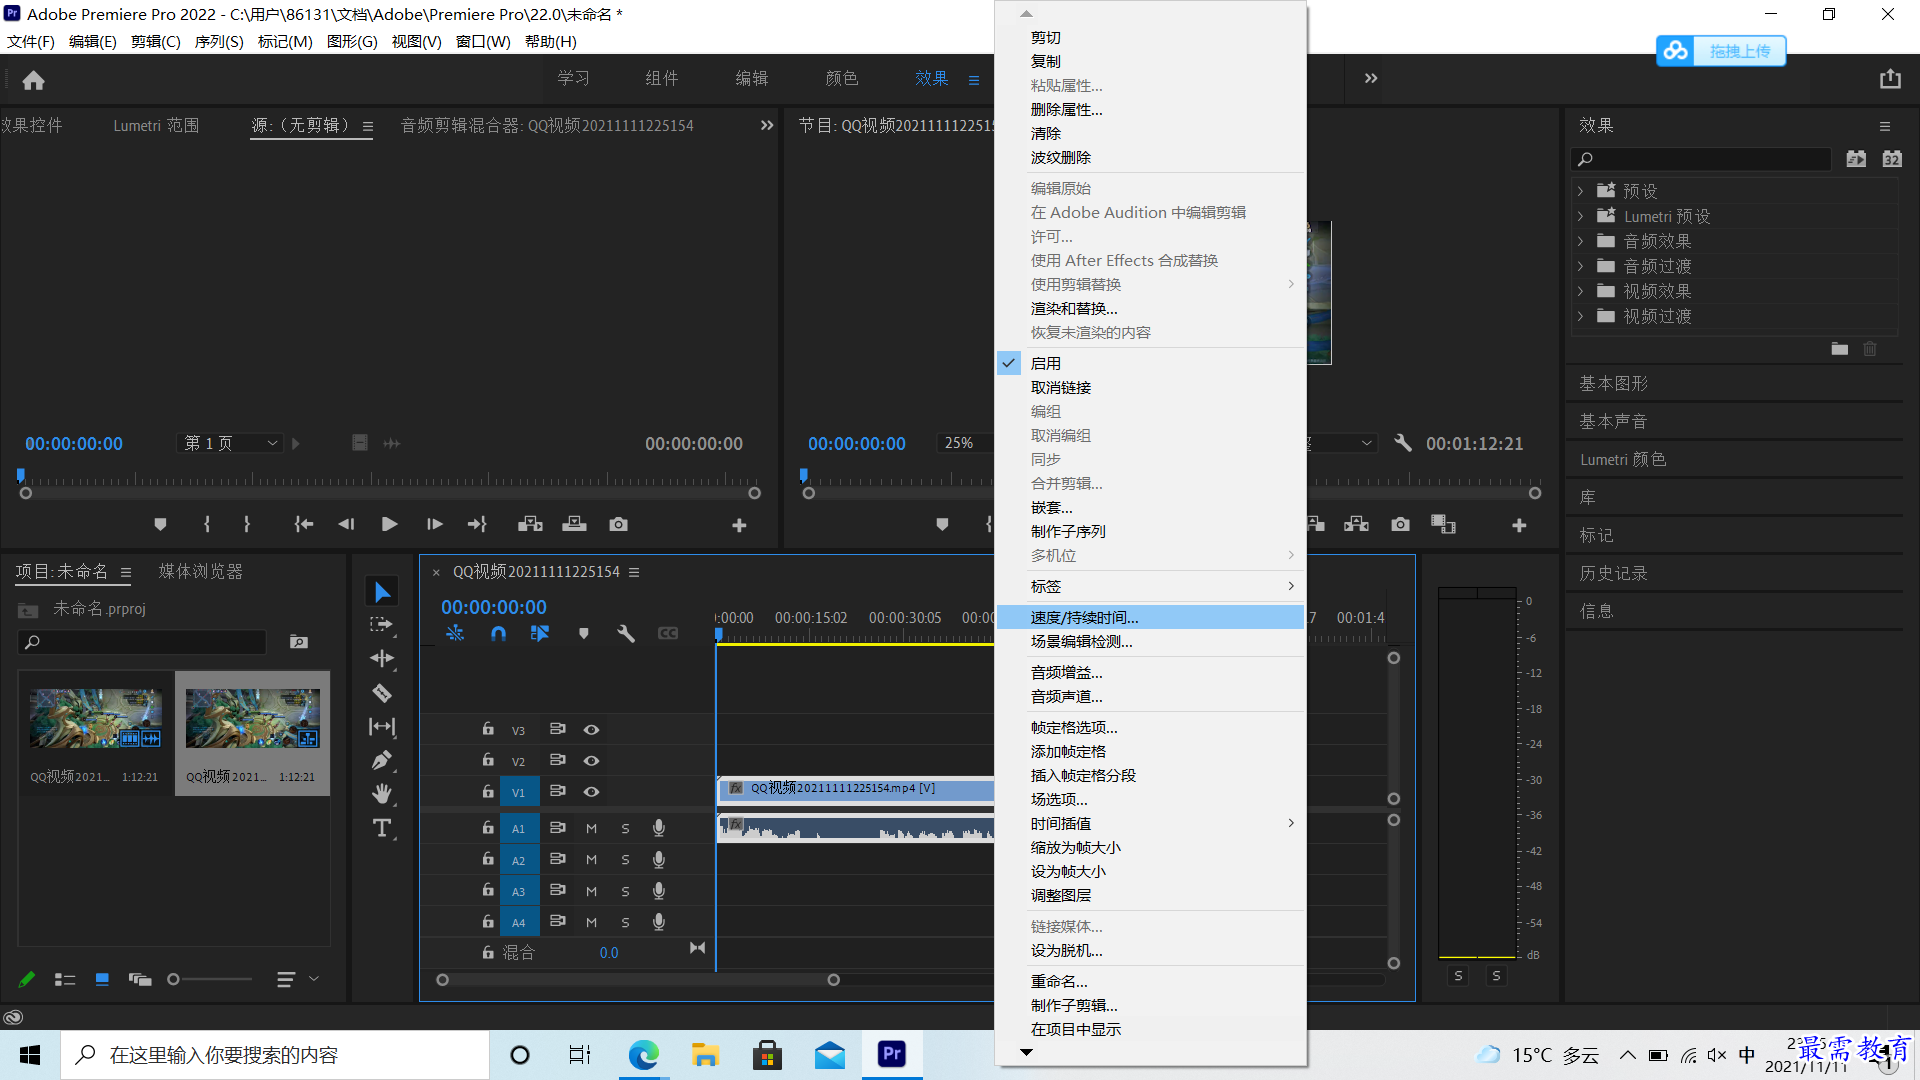
Task: Click write-enabled green pencil icon
Action: 27,979
